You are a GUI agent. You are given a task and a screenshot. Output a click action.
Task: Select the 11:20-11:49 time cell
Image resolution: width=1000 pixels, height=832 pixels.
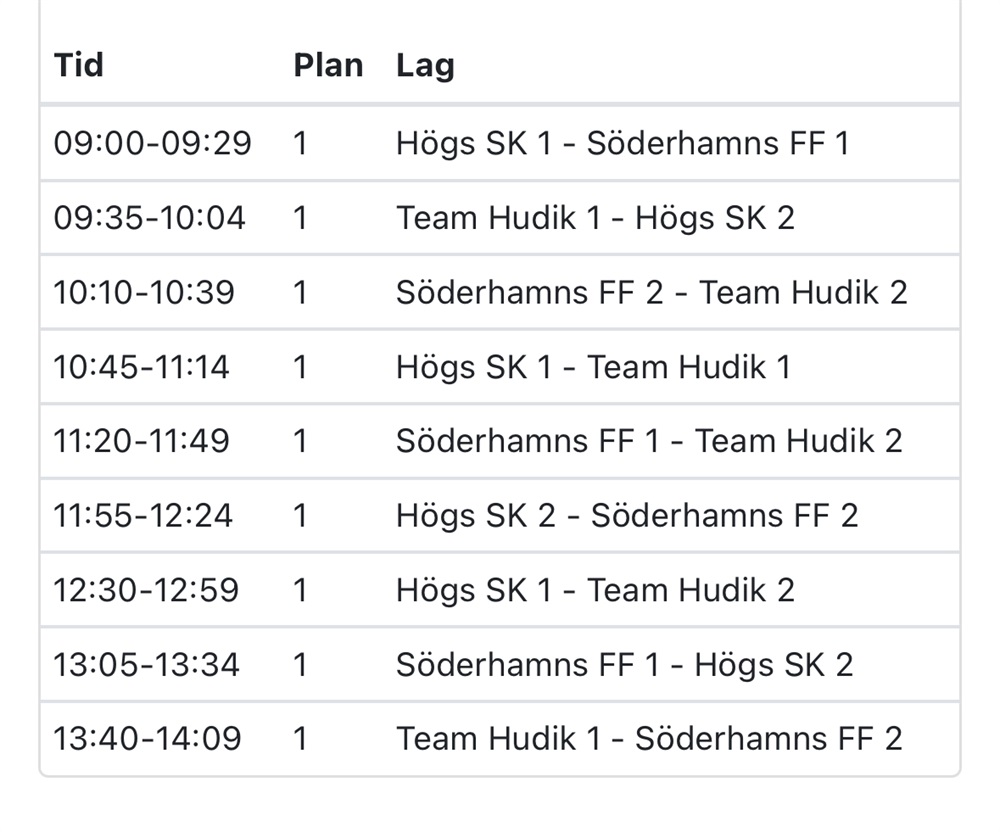point(142,441)
